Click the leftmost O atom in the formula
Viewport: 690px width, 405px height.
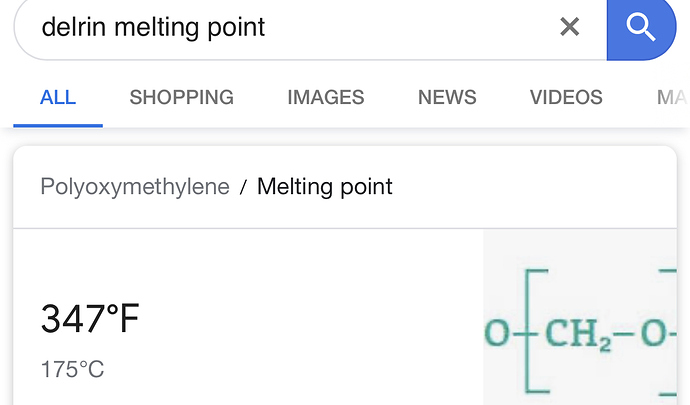497,333
